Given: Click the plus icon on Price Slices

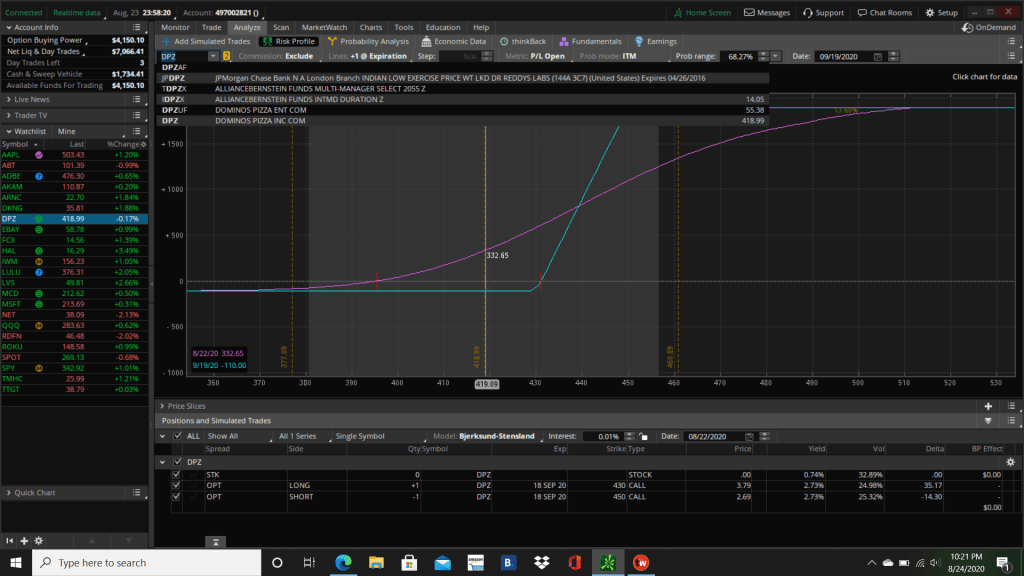Looking at the screenshot, I should 988,406.
